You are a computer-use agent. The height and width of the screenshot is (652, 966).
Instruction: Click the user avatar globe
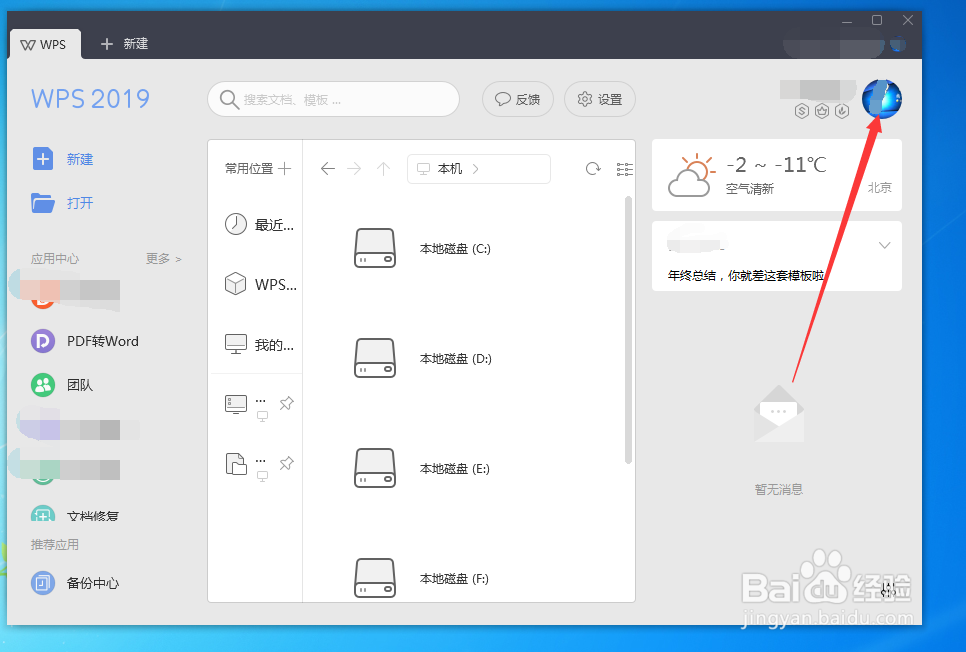[x=881, y=98]
